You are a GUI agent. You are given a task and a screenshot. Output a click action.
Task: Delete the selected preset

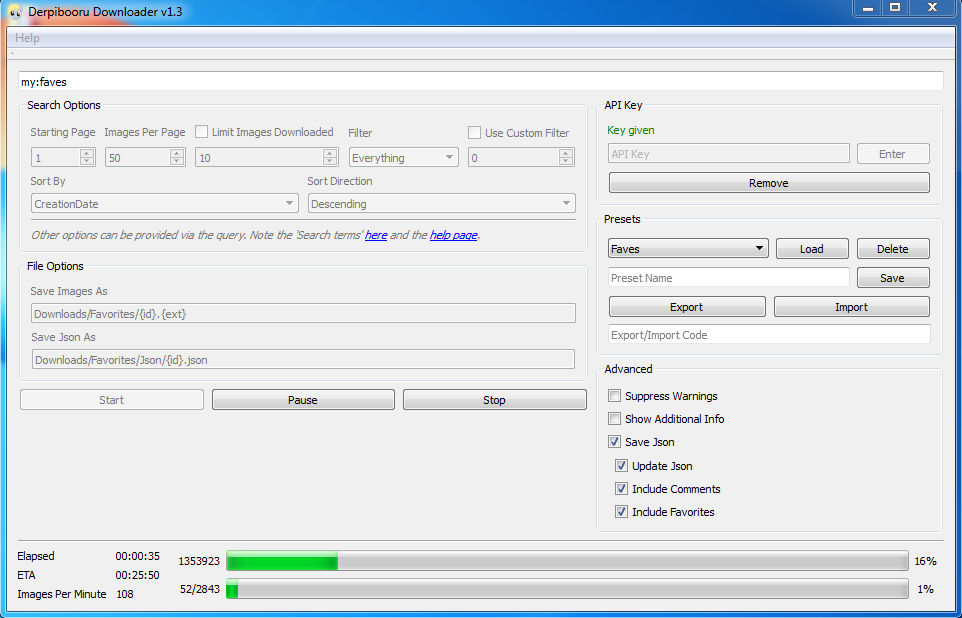click(893, 249)
